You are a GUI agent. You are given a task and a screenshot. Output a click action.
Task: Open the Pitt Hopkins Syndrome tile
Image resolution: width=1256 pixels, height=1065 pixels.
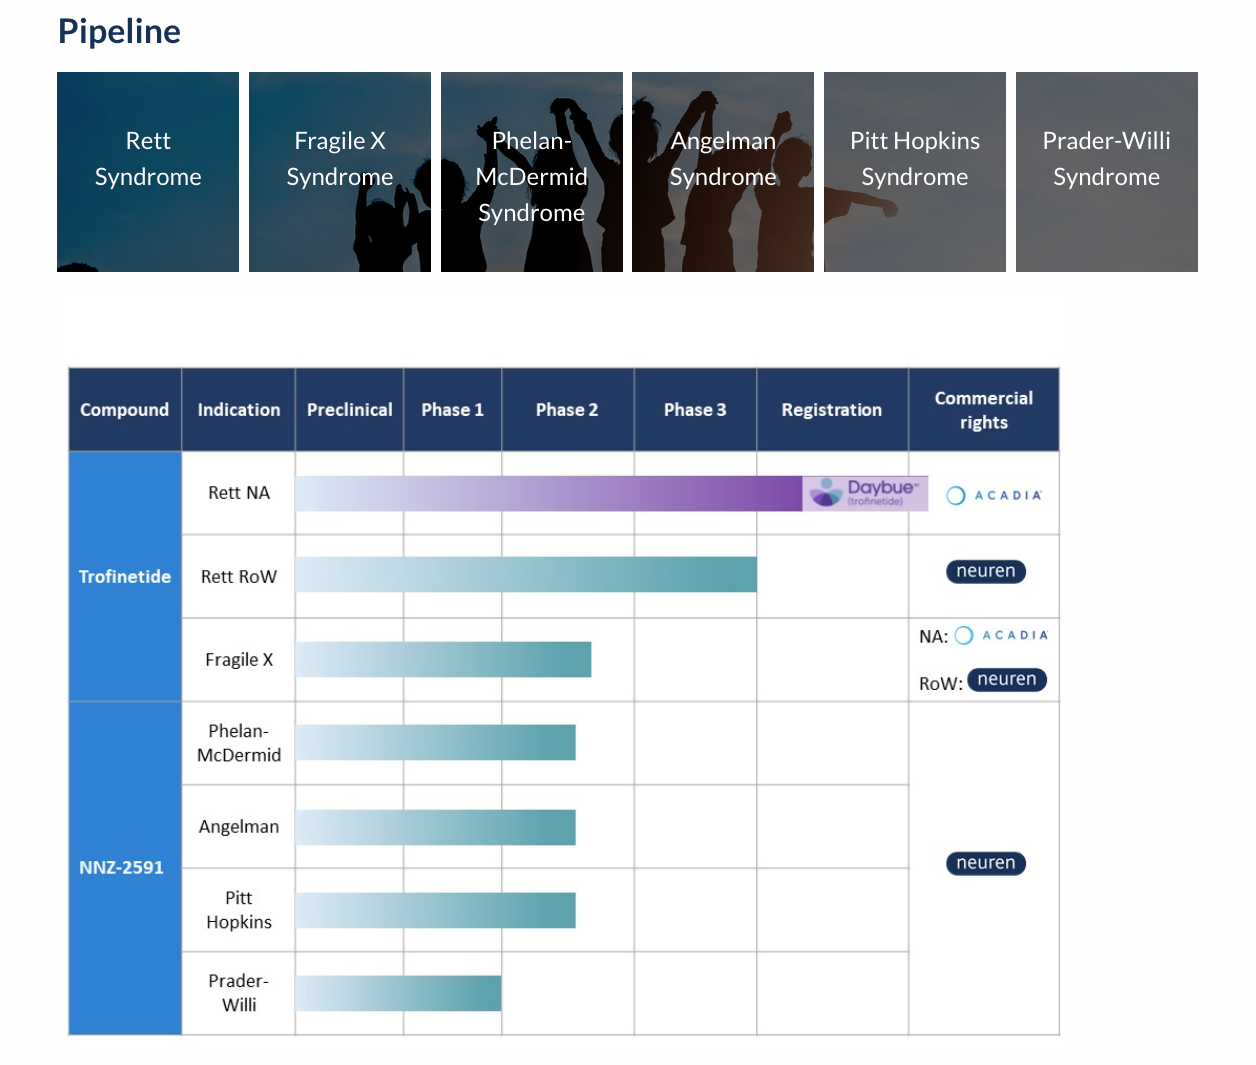point(914,172)
